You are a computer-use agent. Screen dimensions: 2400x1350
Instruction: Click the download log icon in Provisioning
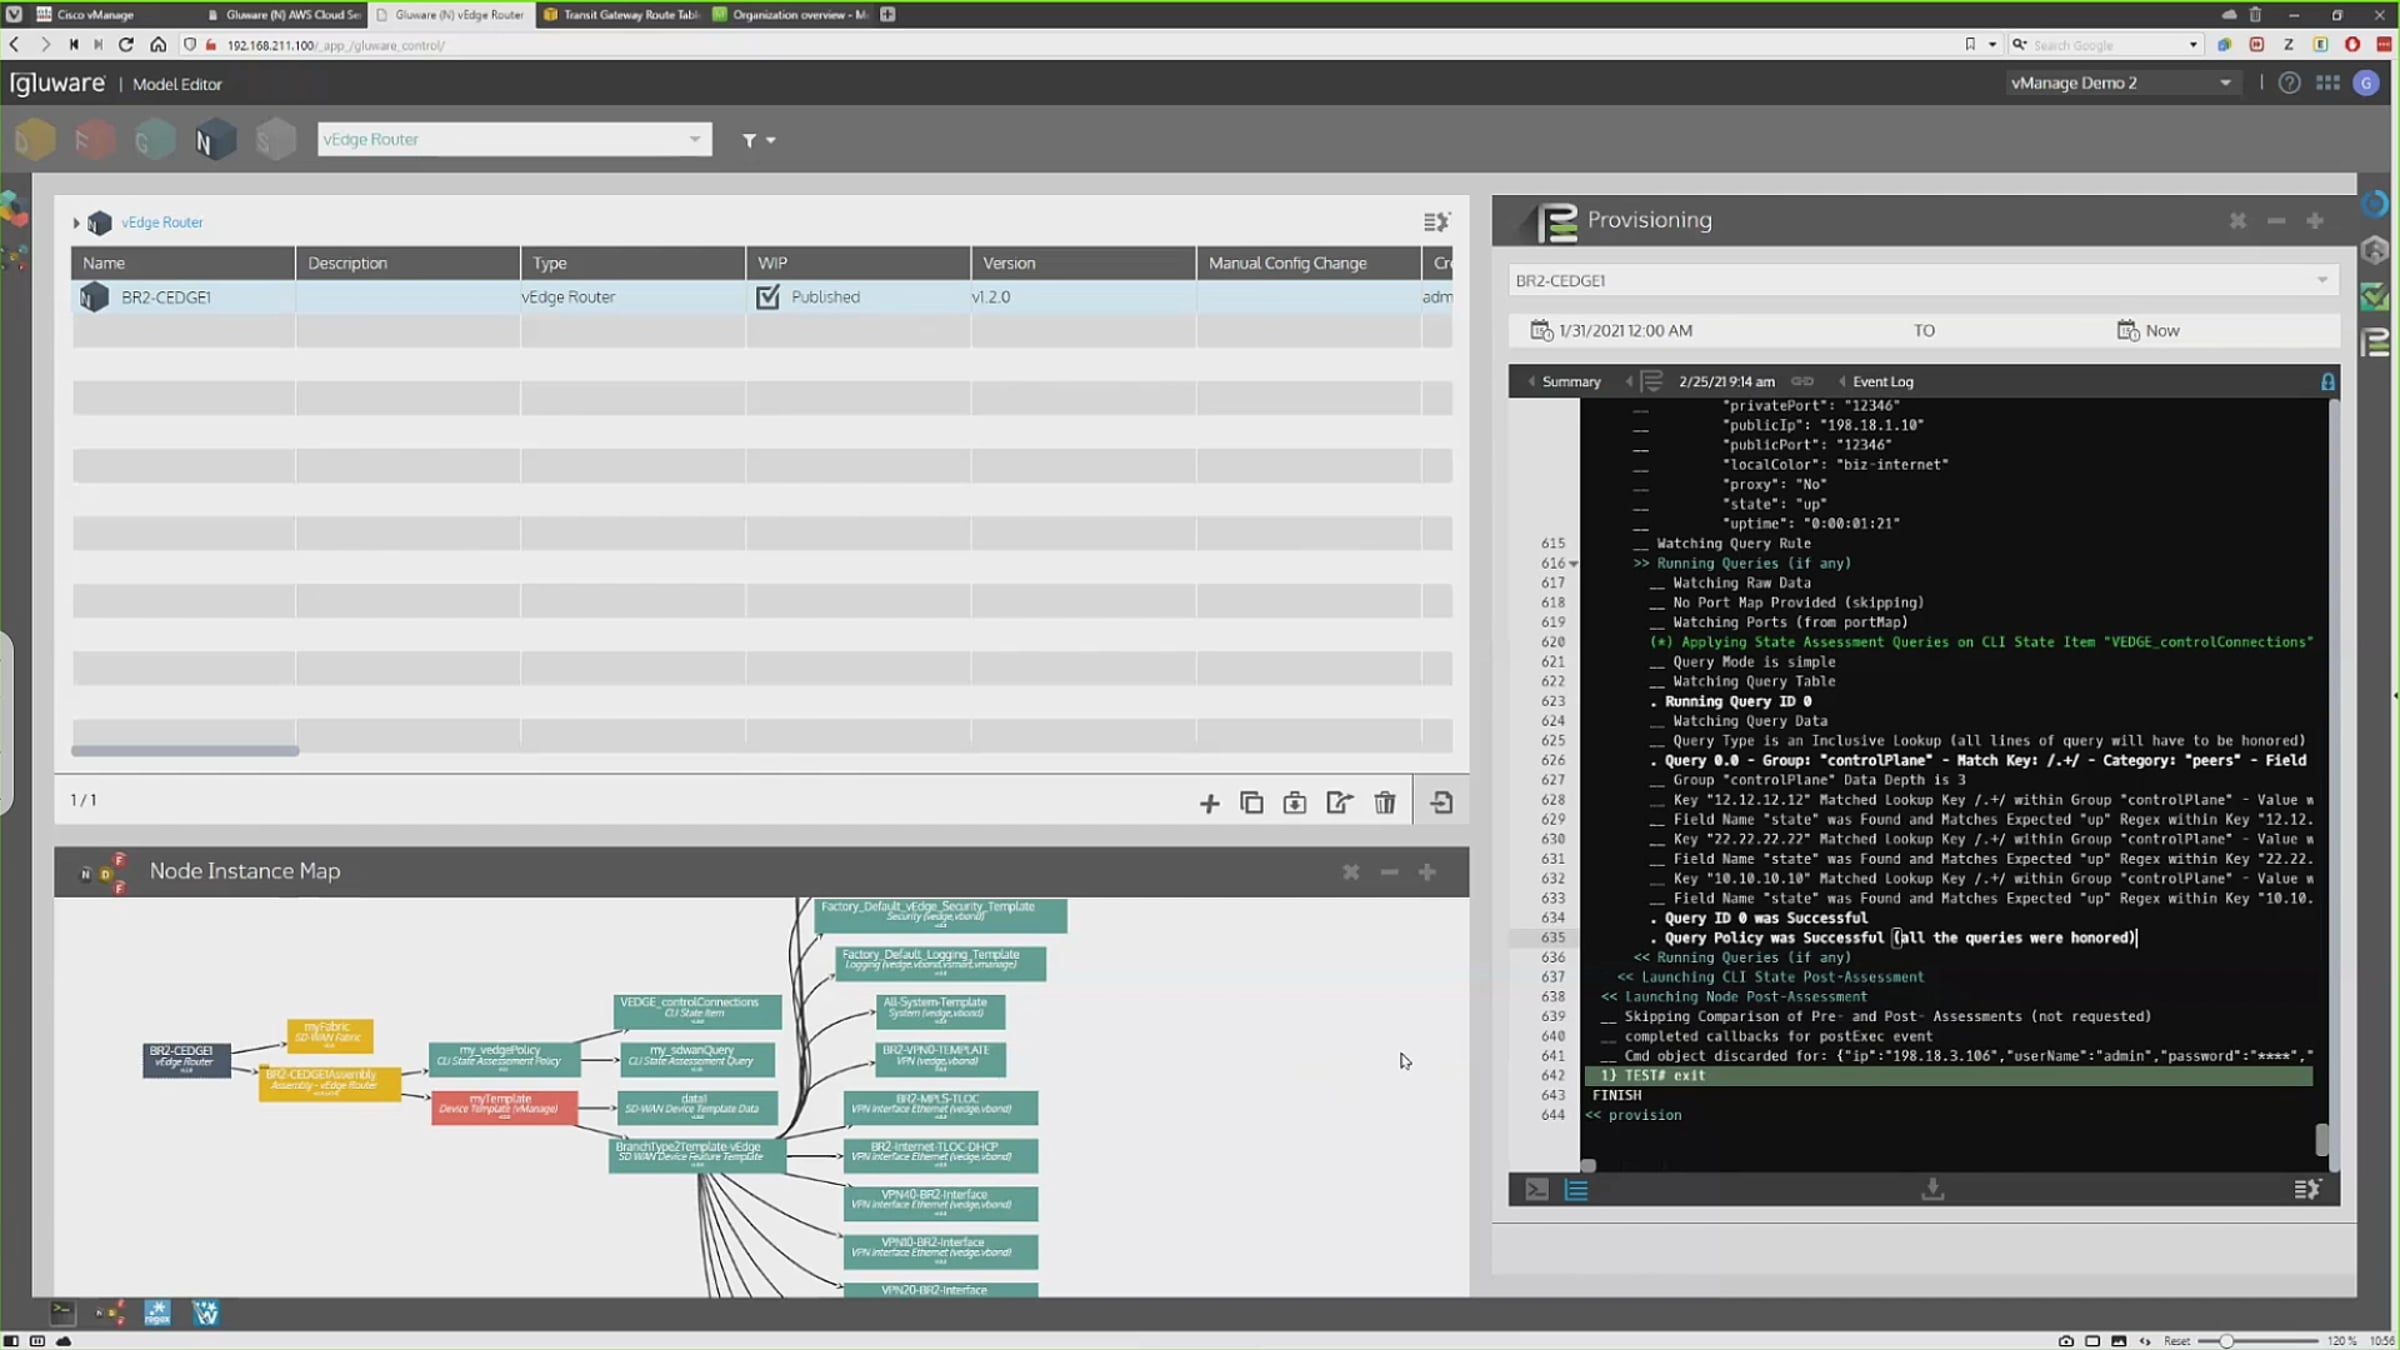coord(1932,1189)
